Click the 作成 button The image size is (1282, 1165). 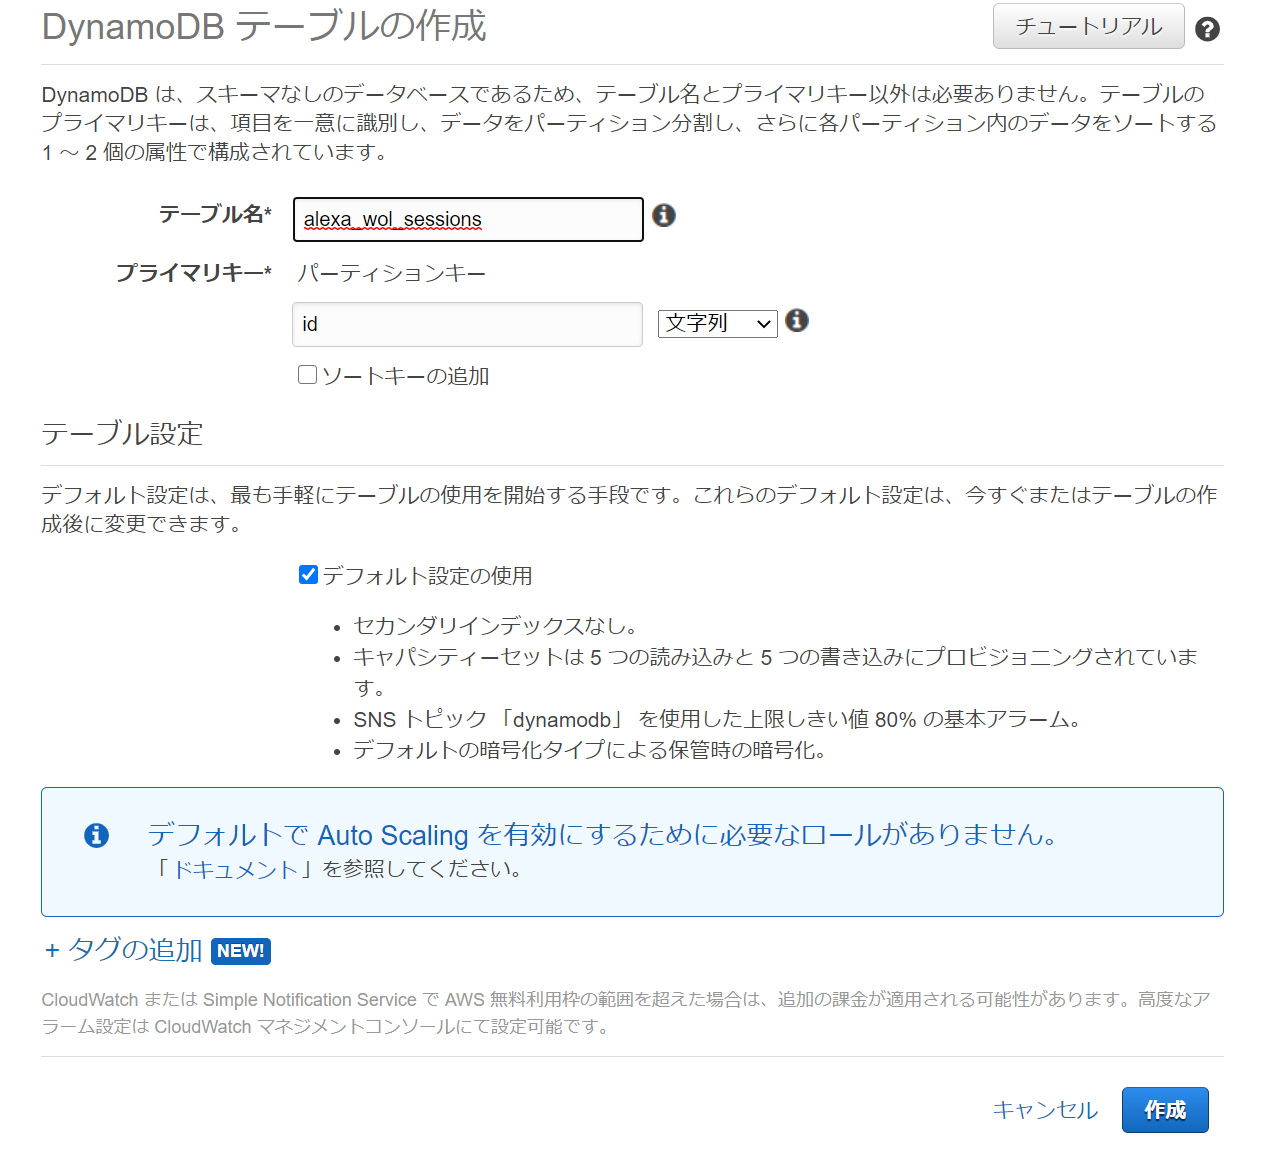click(1165, 1110)
